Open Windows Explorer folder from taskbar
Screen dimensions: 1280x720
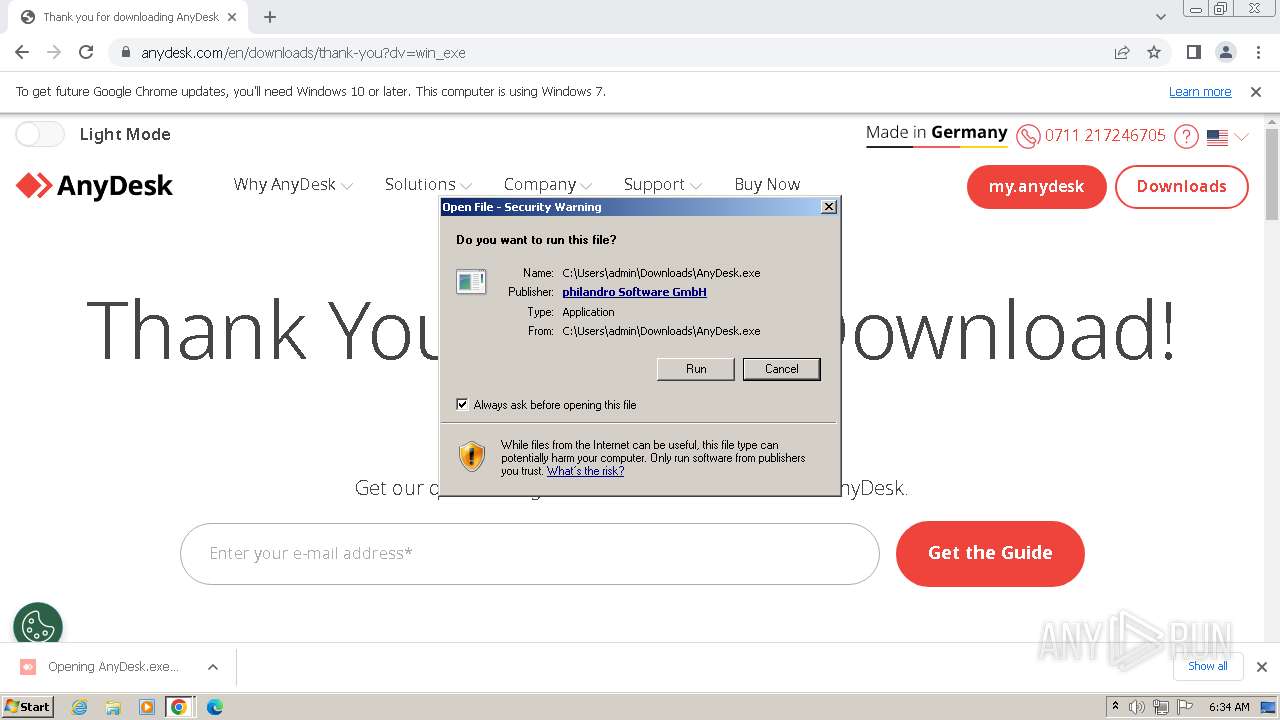click(113, 707)
